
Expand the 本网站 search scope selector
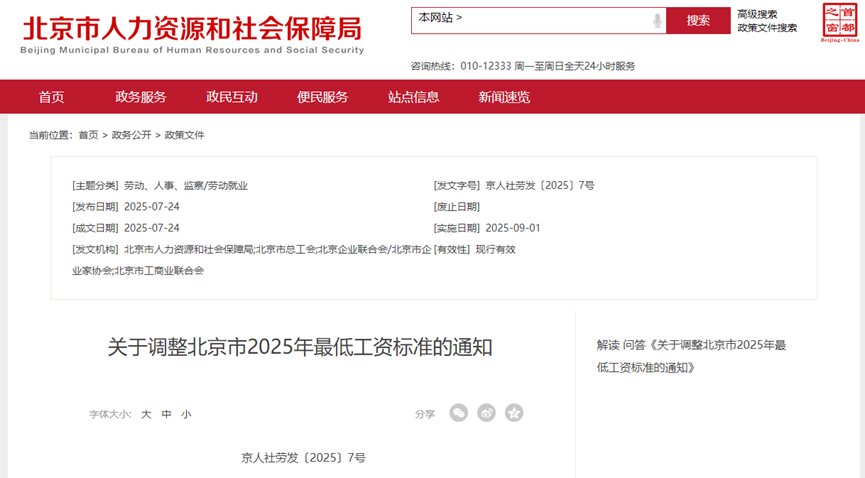441,19
